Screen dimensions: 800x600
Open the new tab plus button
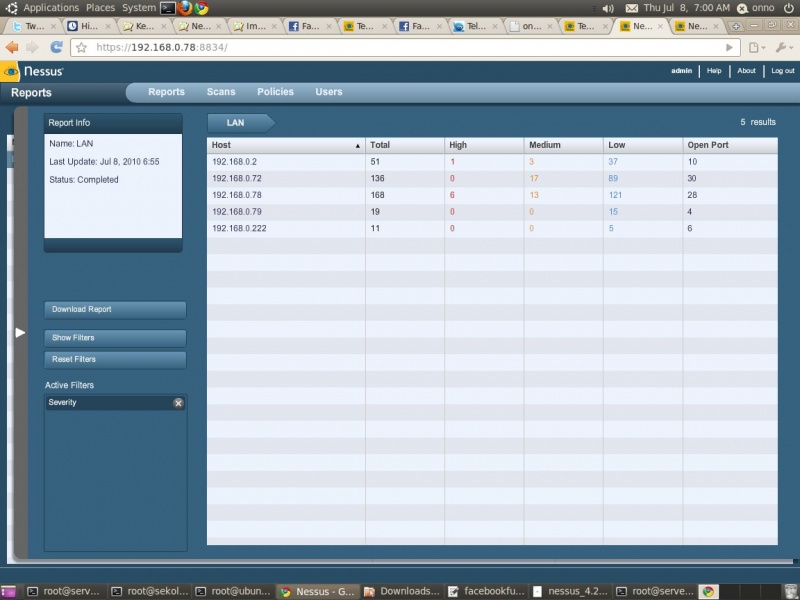tap(737, 26)
